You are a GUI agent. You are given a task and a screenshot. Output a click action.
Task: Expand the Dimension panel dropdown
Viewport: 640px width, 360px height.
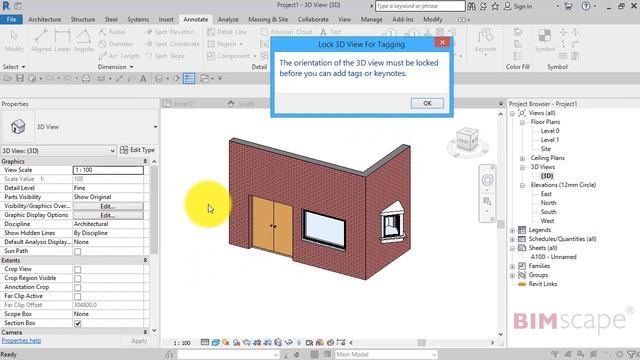[116, 67]
